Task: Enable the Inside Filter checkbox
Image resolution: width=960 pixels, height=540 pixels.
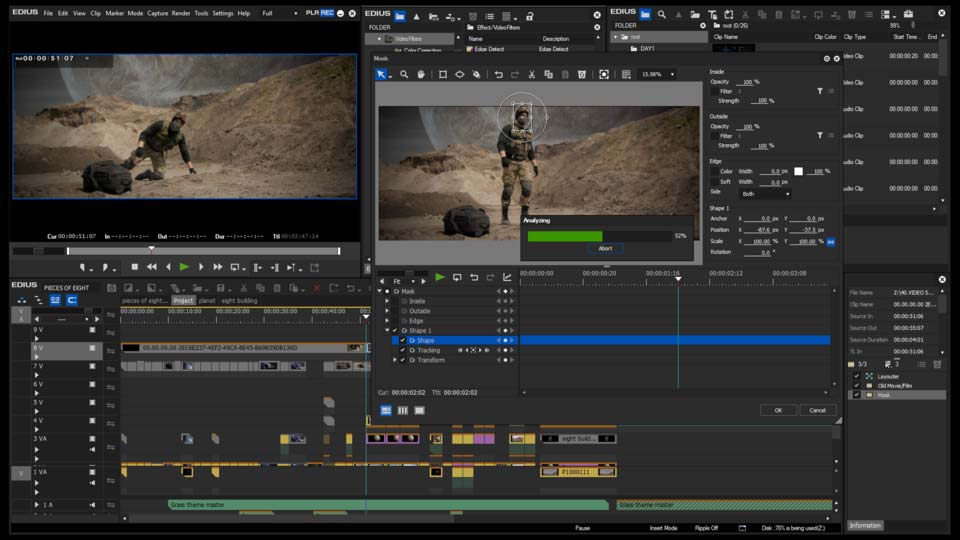Action: tap(714, 91)
